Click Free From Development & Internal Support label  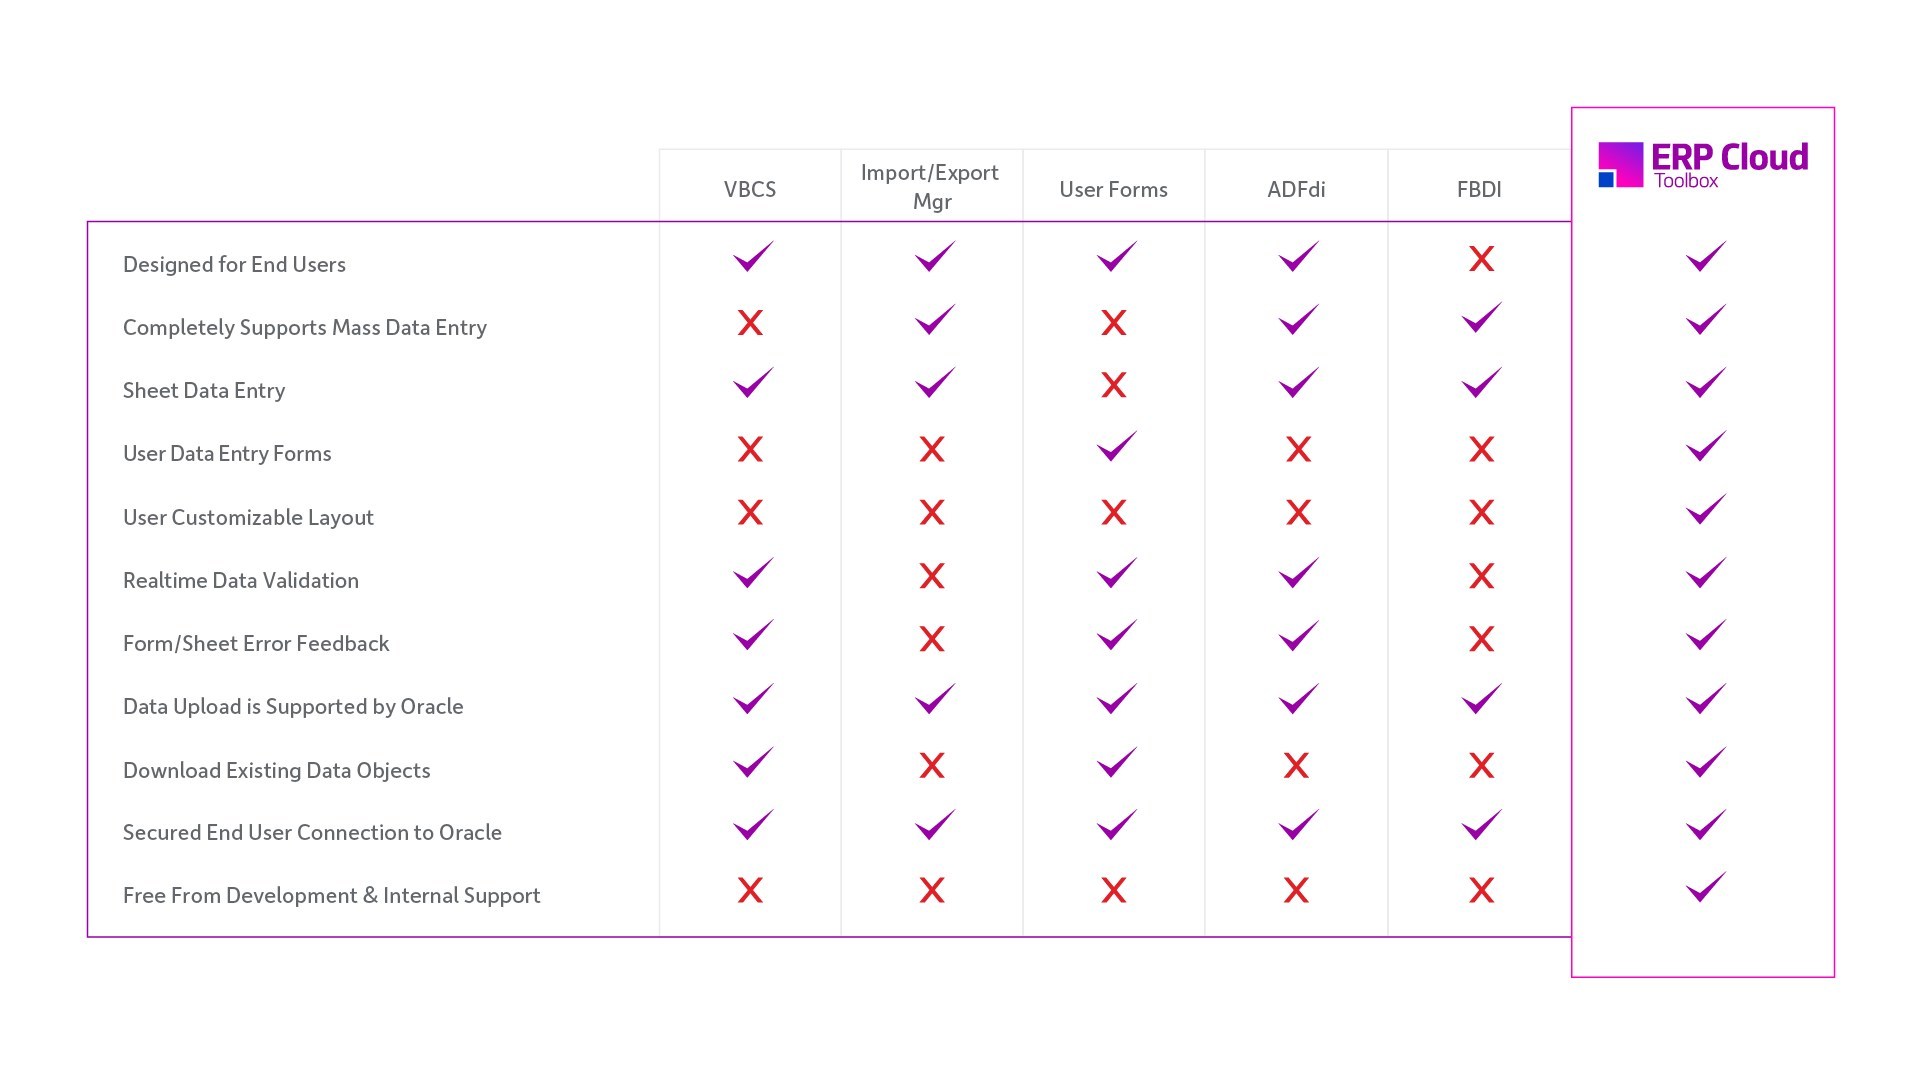[x=331, y=896]
